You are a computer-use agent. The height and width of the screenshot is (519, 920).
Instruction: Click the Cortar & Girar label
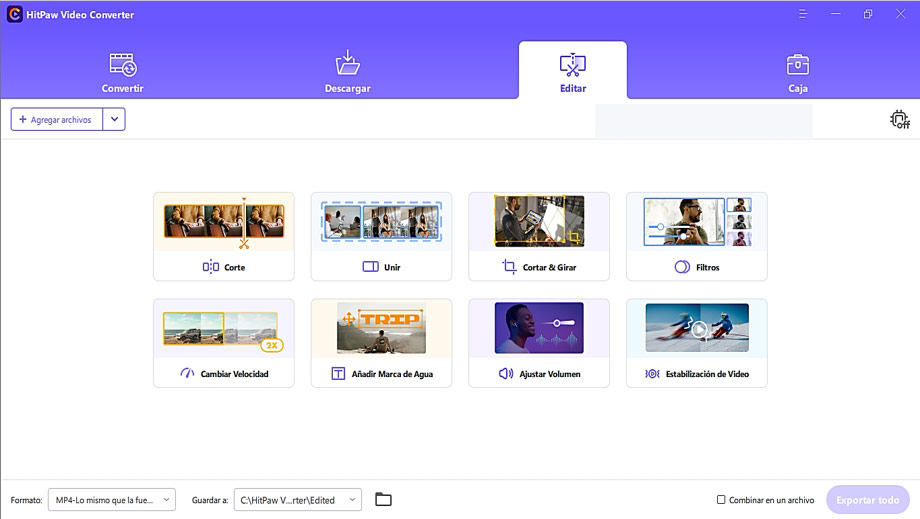pos(549,267)
